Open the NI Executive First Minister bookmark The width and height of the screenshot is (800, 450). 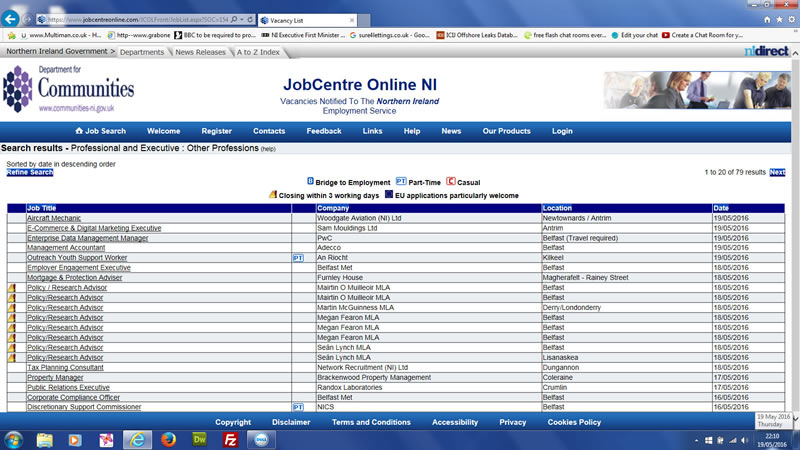[x=303, y=35]
